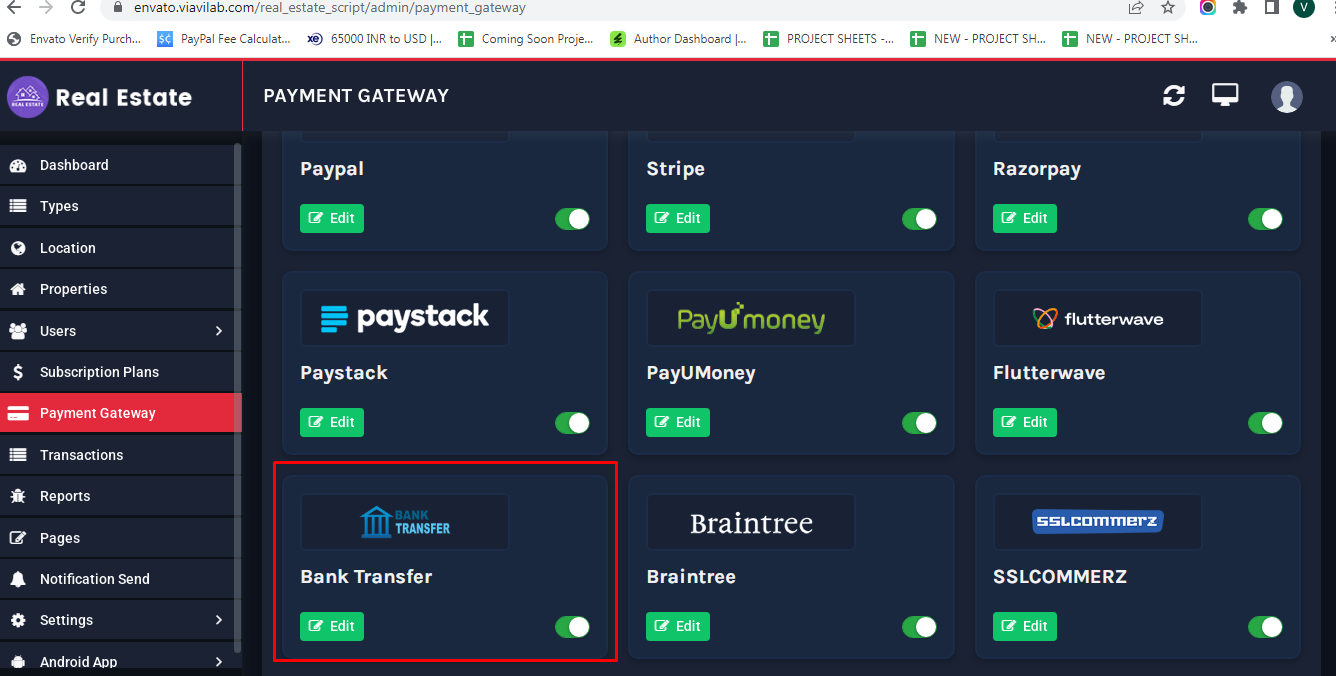Open the 65000 INR to USD bookmark

click(x=375, y=39)
